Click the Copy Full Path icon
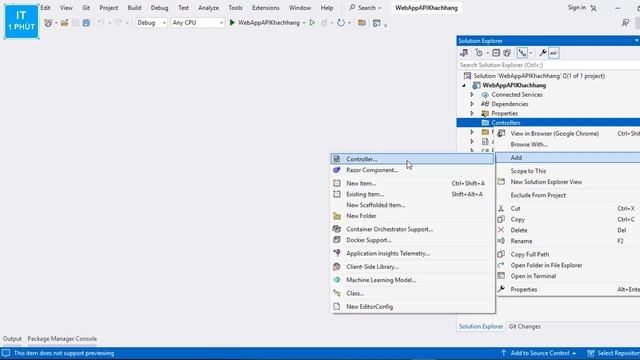 coord(501,254)
